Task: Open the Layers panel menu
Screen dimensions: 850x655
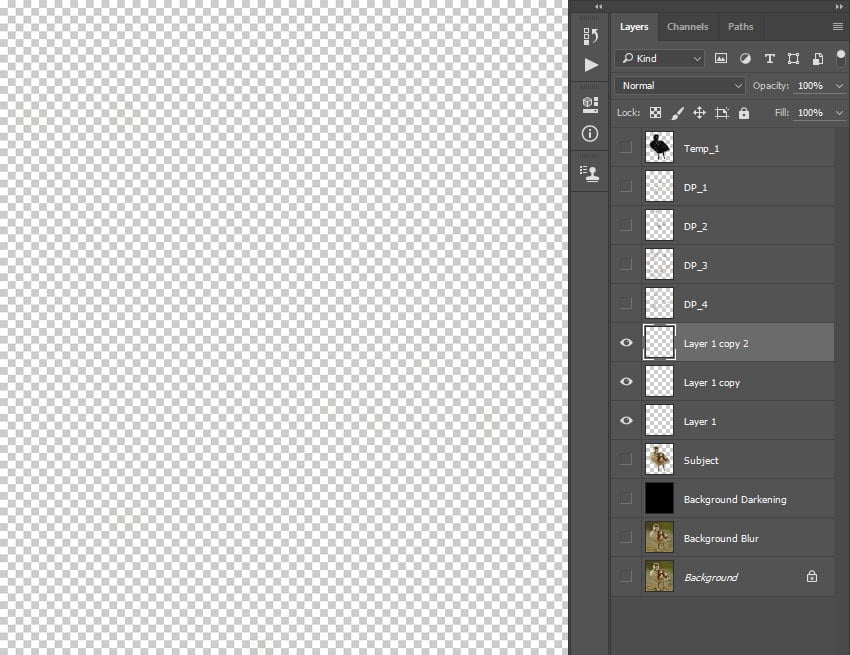Action: click(837, 26)
